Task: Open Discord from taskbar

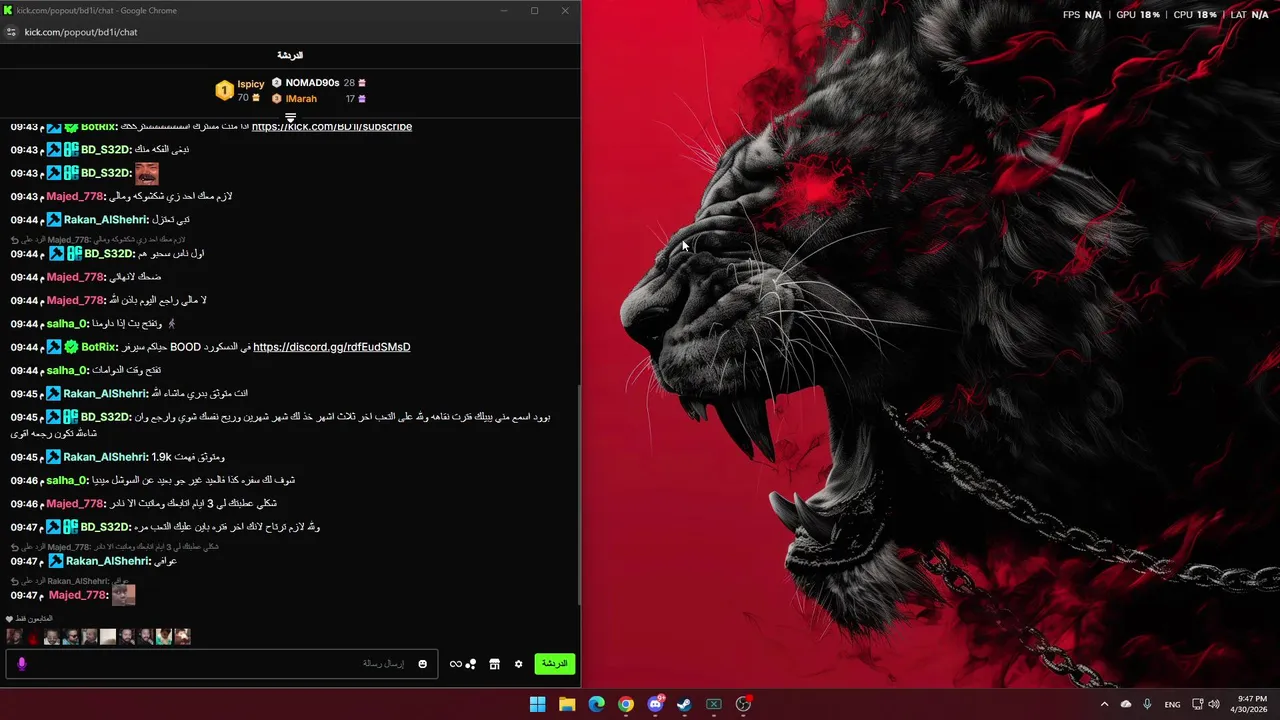Action: (x=655, y=704)
